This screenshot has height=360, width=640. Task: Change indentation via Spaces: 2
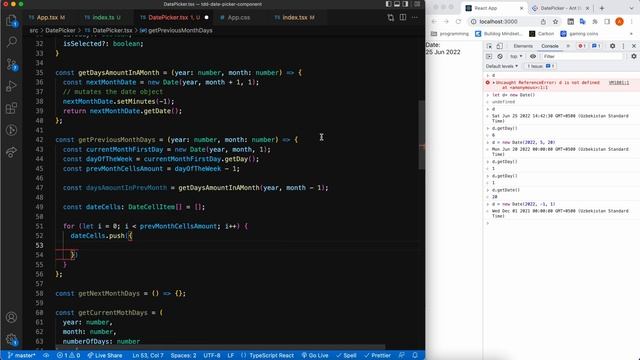tap(183, 356)
